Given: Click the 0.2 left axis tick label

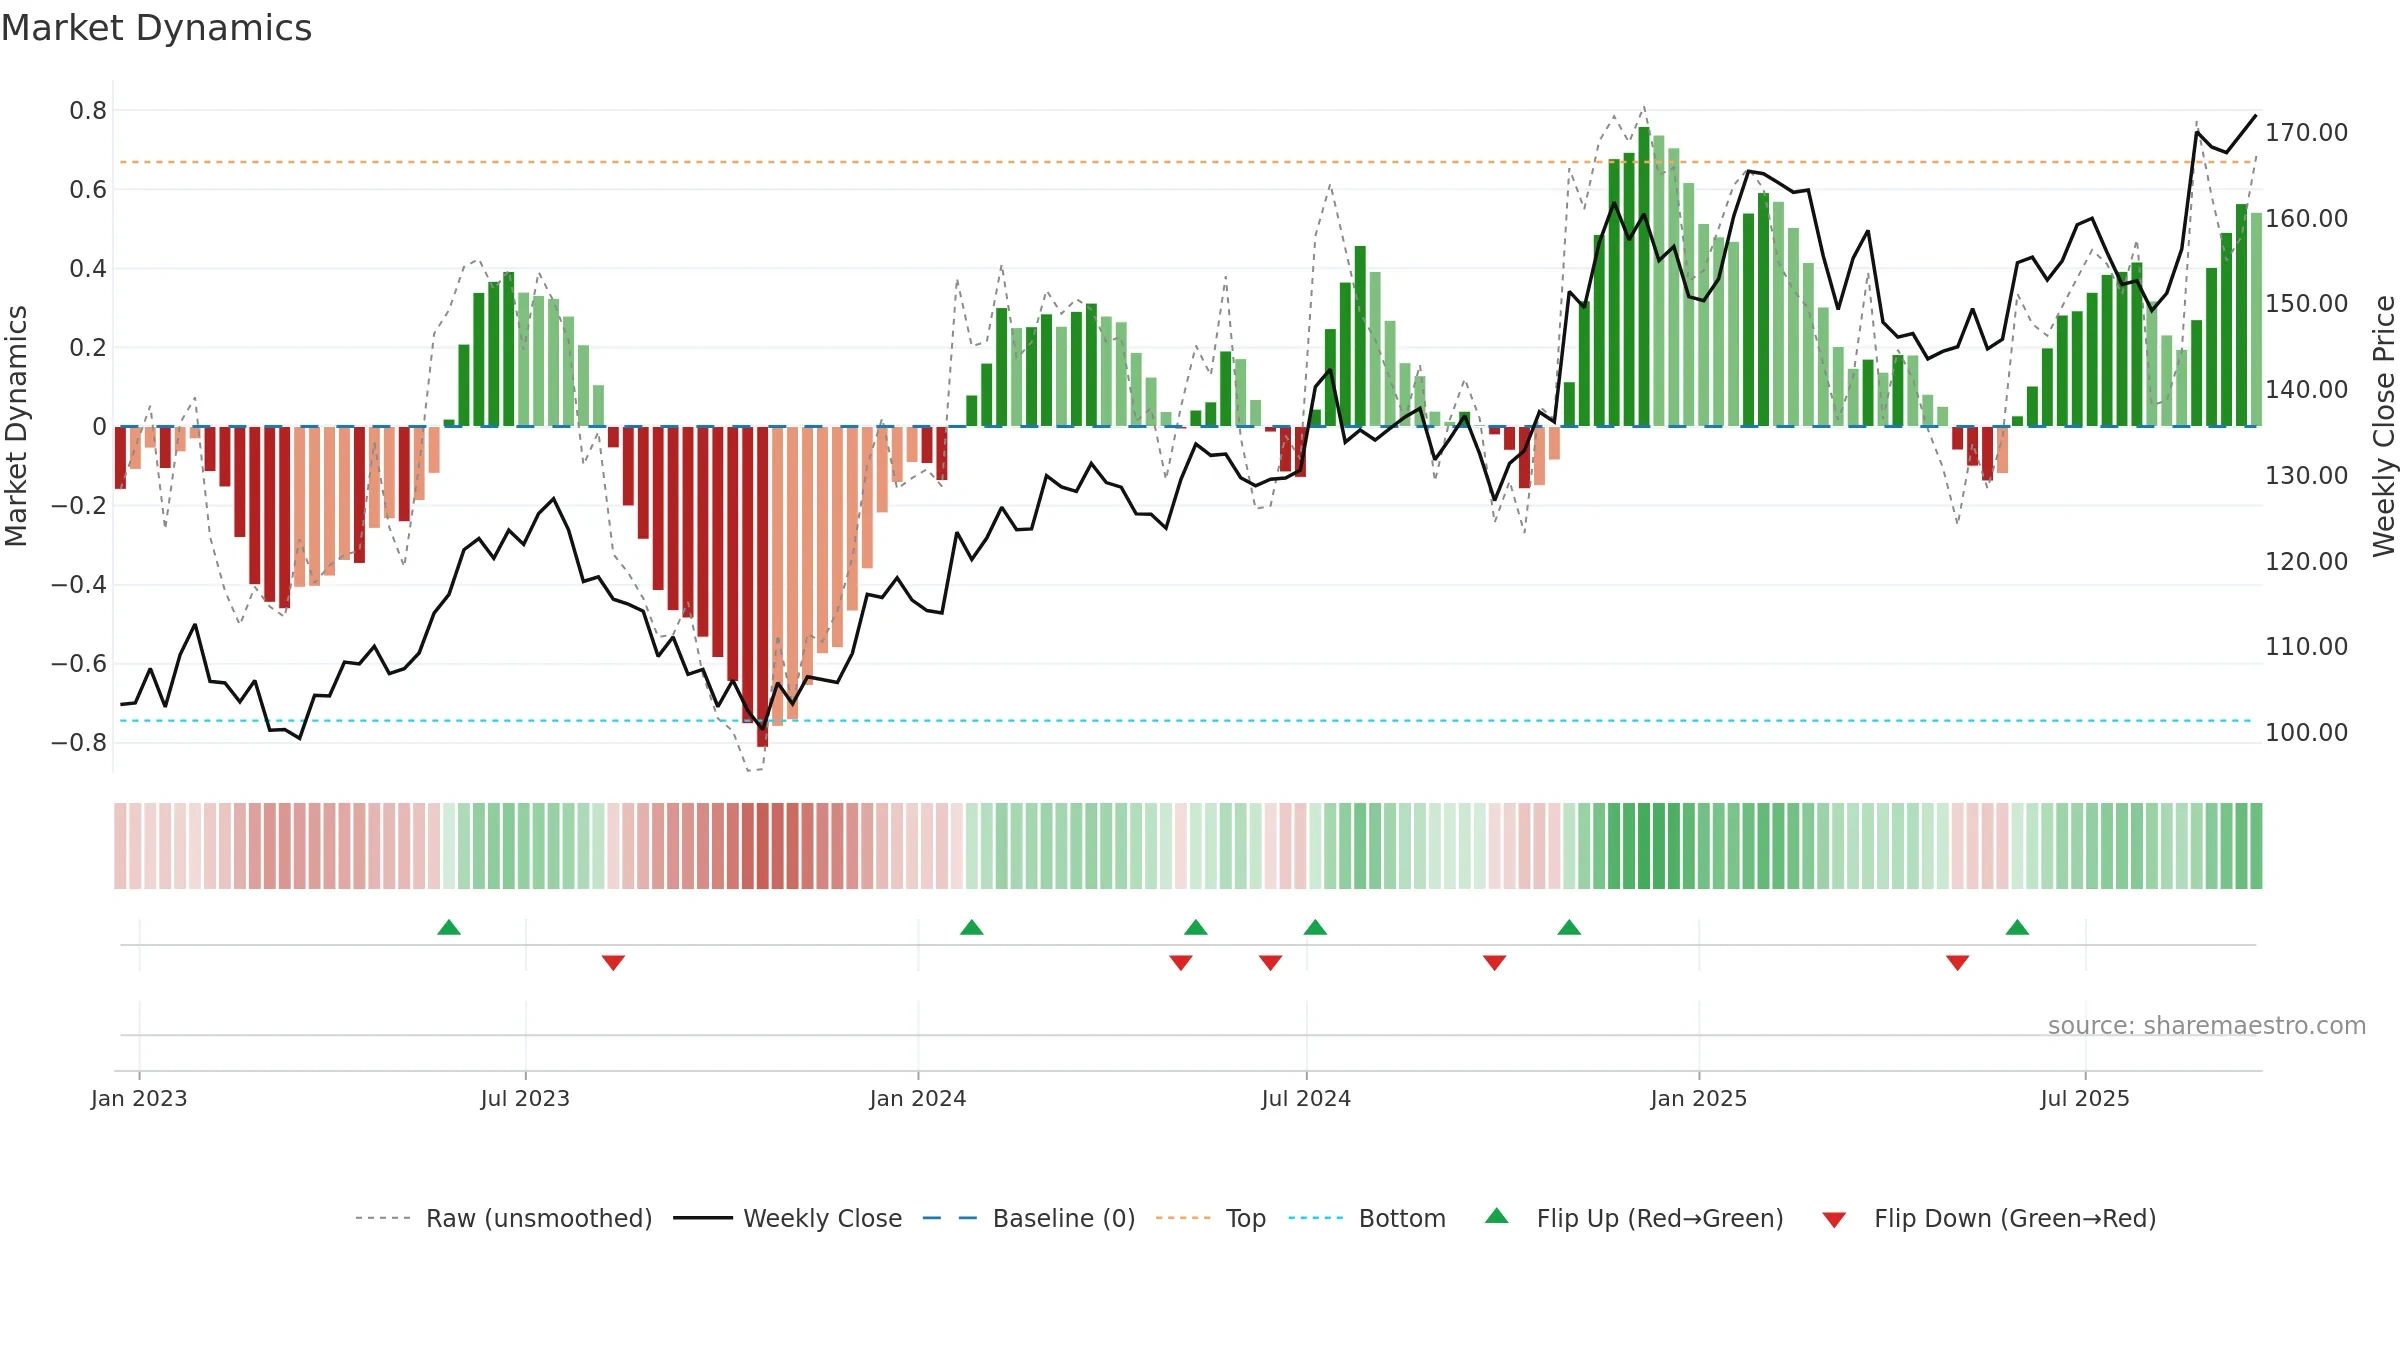Looking at the screenshot, I should click(x=88, y=347).
